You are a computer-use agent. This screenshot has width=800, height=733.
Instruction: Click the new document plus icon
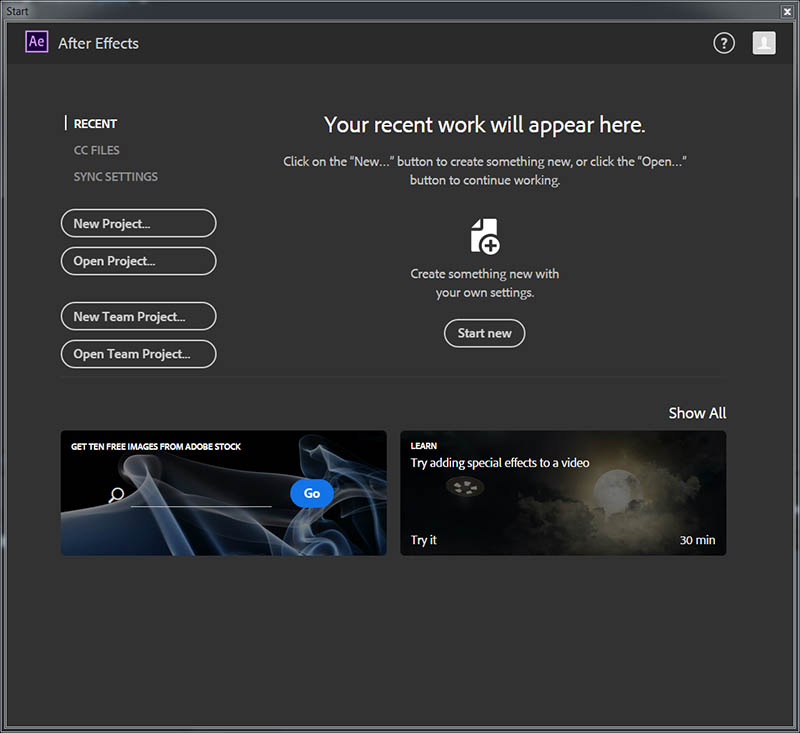[x=484, y=236]
